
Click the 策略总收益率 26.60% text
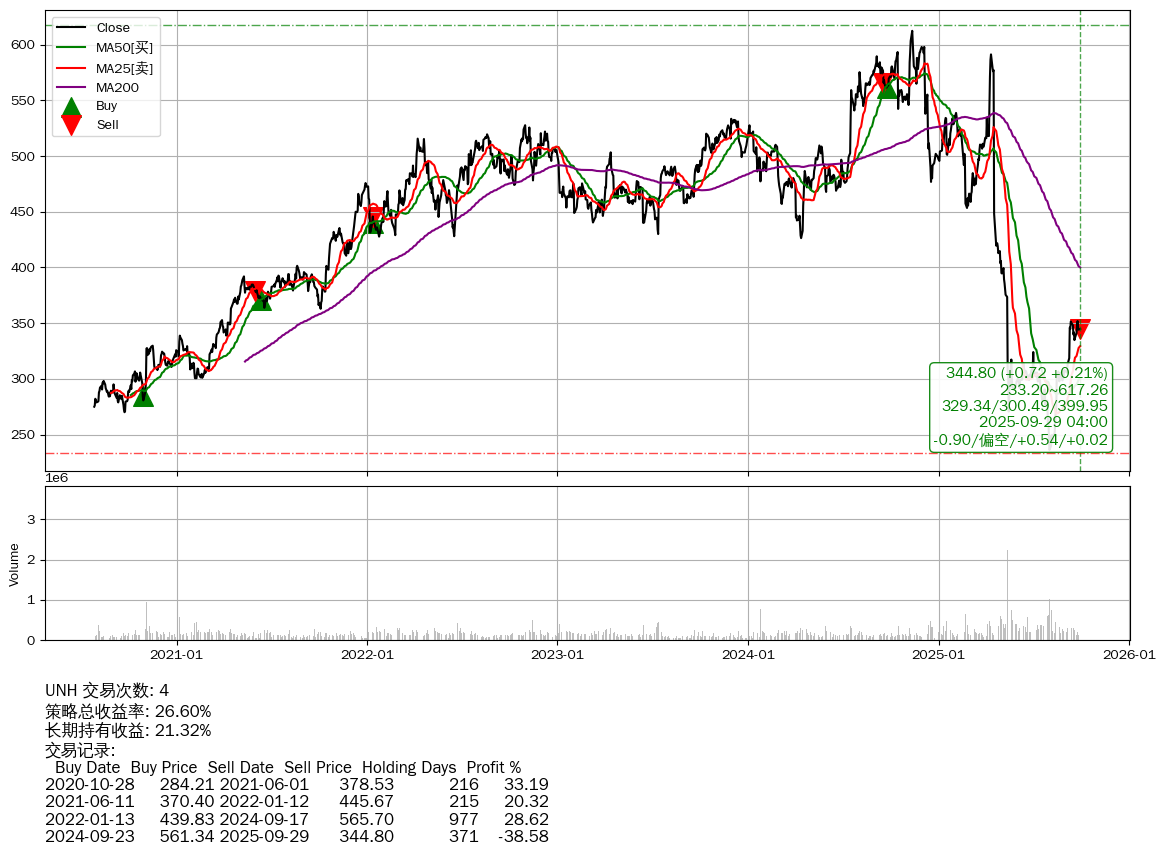click(x=128, y=711)
